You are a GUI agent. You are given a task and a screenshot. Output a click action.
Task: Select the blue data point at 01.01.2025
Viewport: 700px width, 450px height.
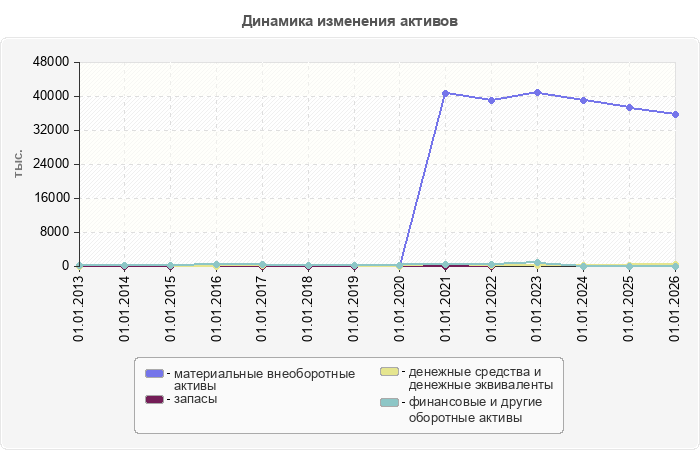tap(629, 108)
